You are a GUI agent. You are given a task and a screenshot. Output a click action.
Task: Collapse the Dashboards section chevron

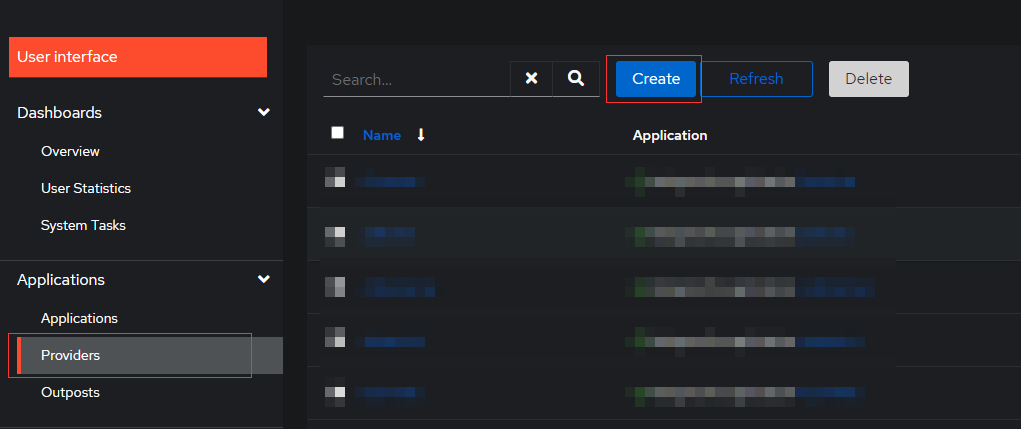264,112
